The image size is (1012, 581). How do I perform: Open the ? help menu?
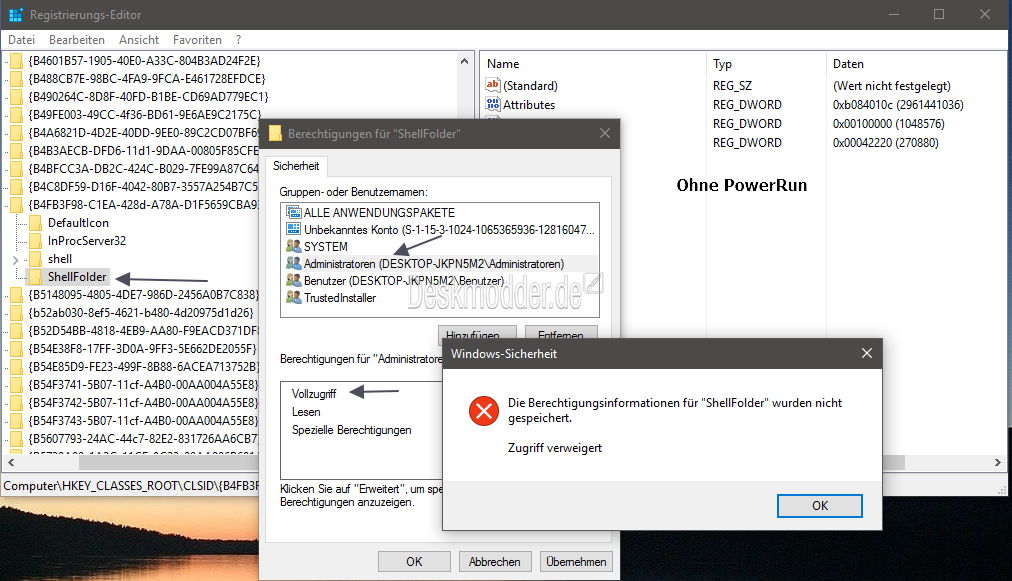tap(238, 40)
